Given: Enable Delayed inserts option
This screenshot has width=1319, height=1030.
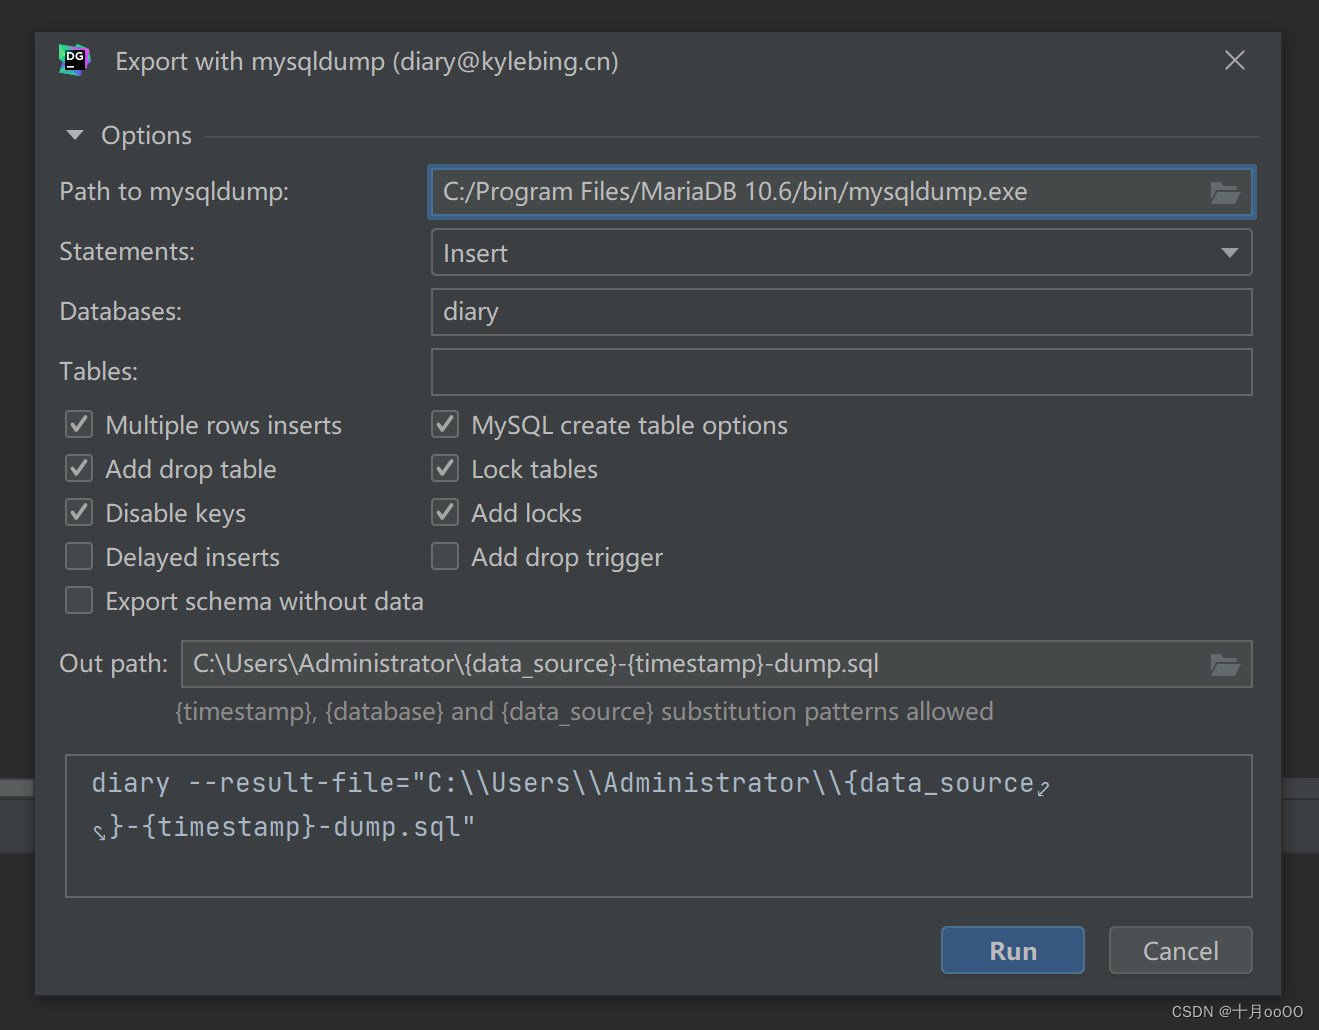Looking at the screenshot, I should coord(79,557).
